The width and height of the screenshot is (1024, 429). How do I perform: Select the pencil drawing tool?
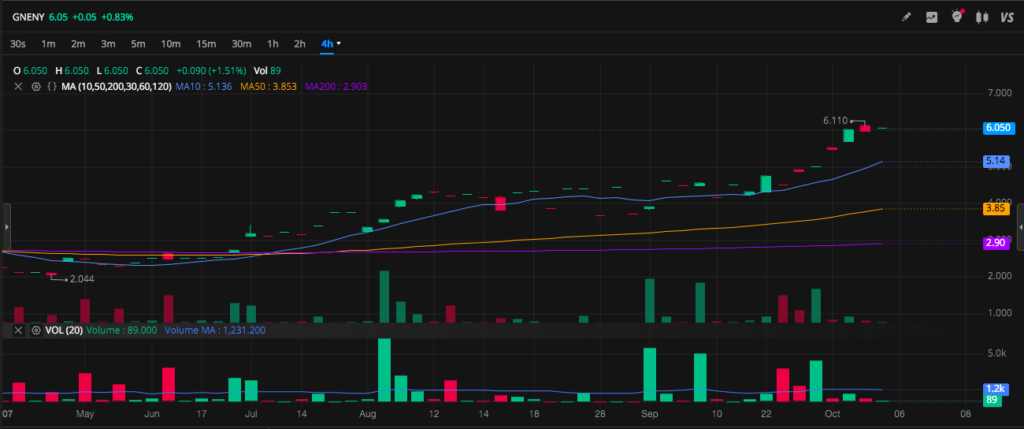(906, 17)
